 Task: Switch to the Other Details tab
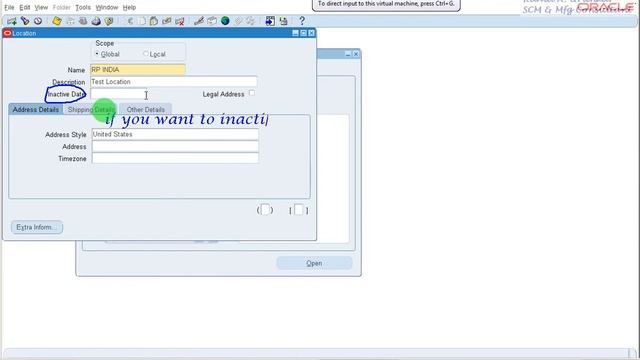(x=145, y=109)
